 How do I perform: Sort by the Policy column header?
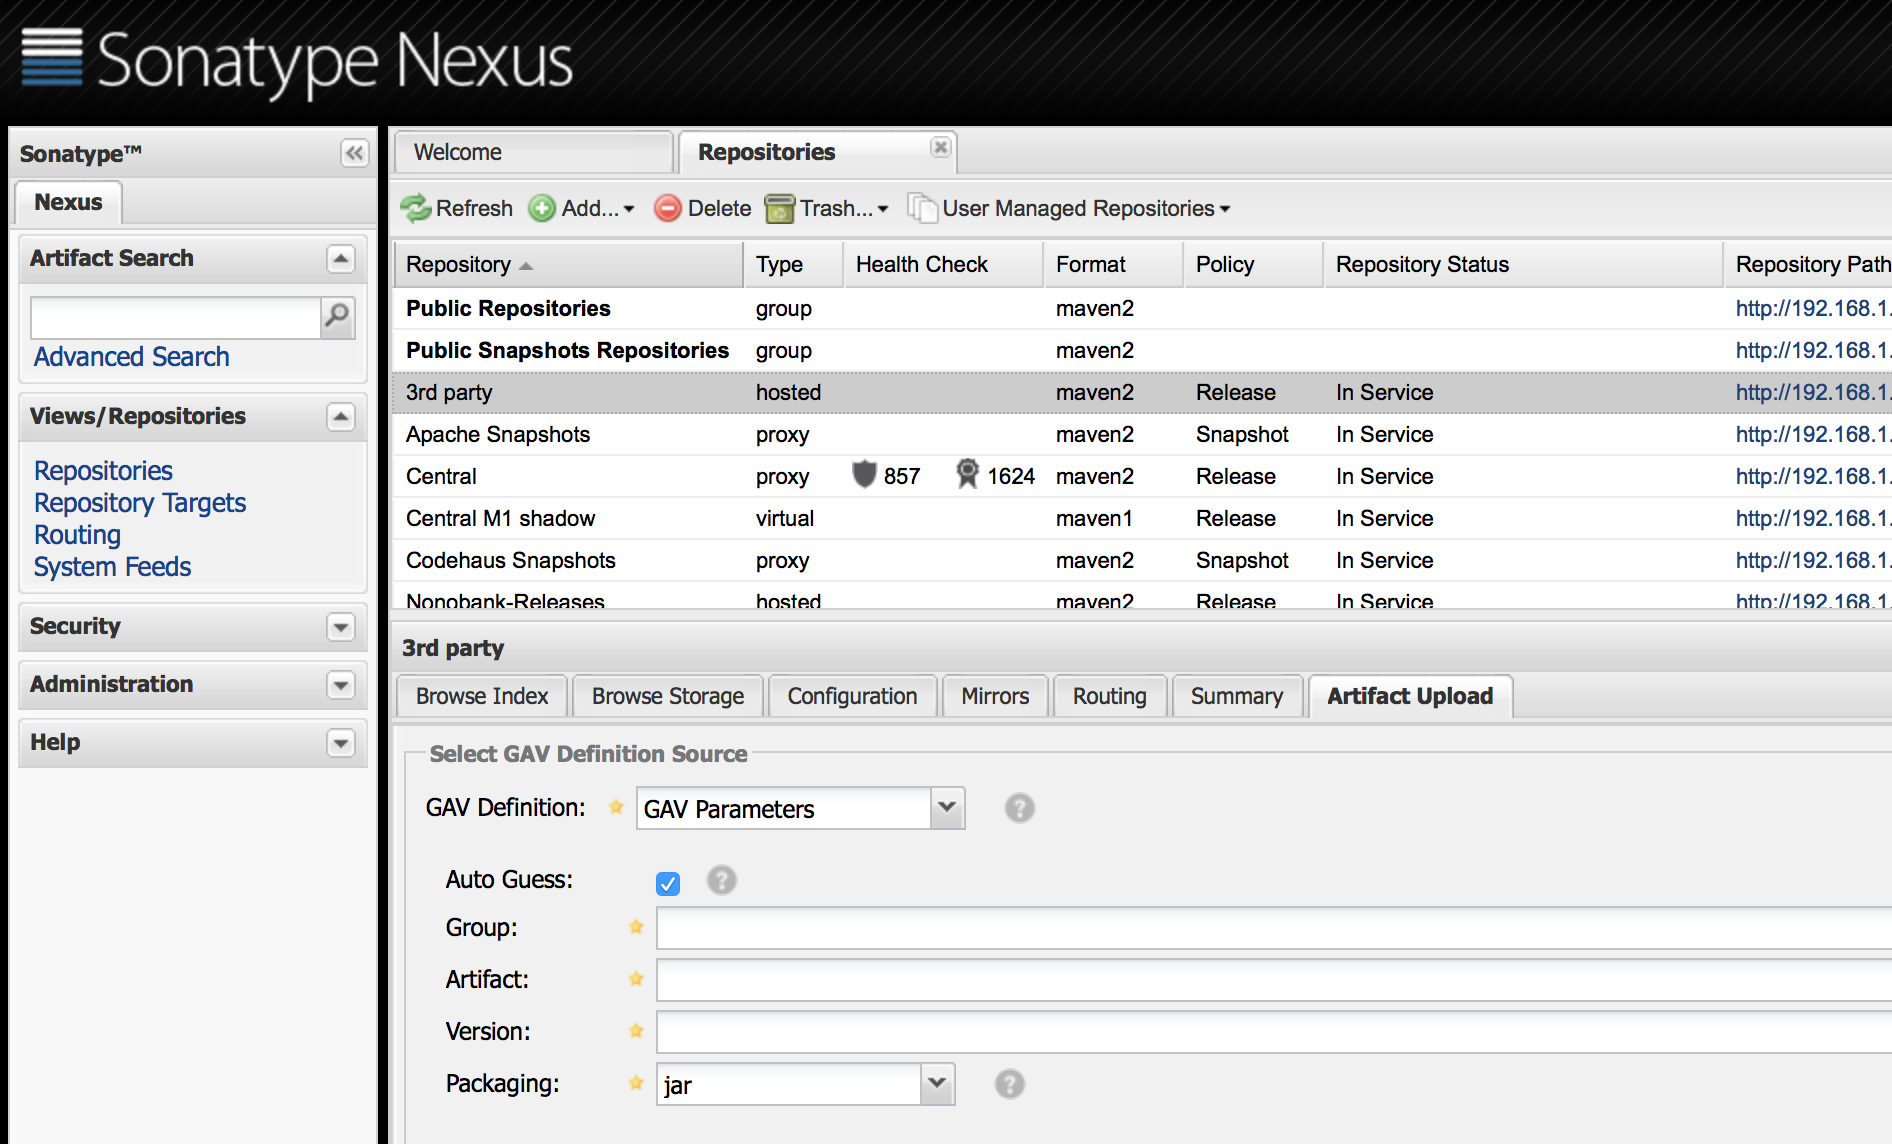[x=1254, y=264]
